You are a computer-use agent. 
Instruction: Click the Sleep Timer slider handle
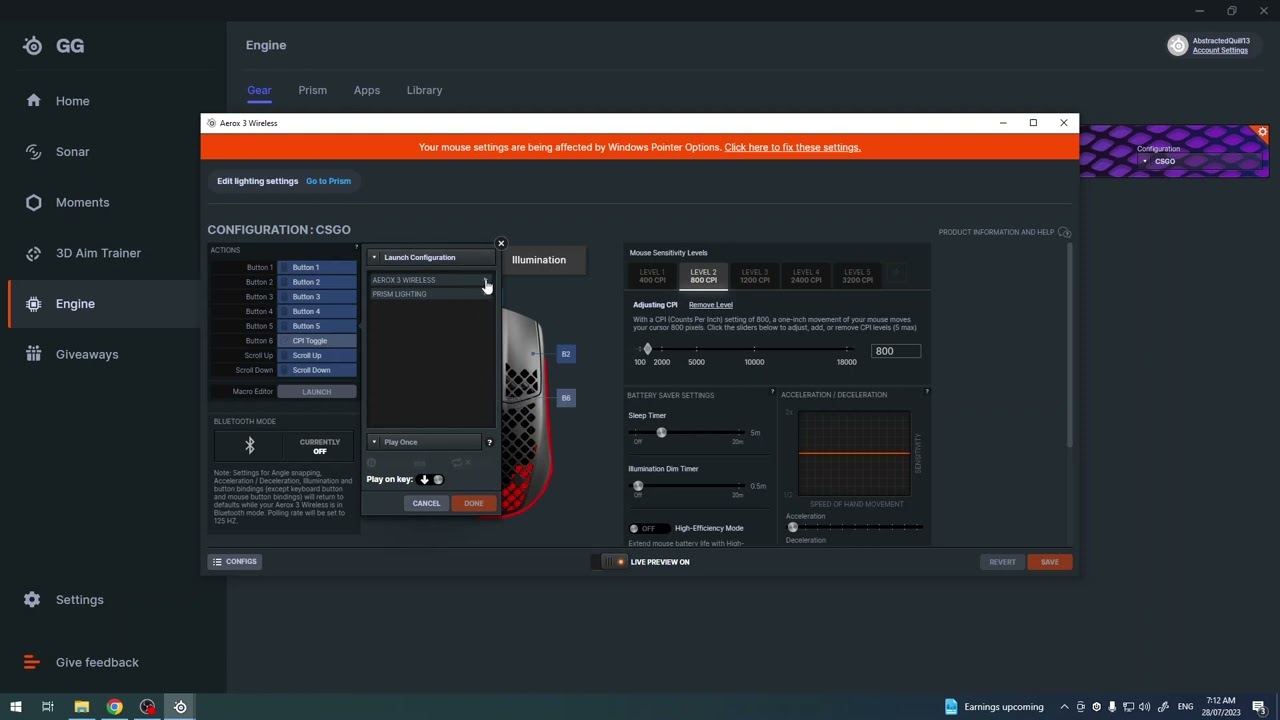(661, 432)
